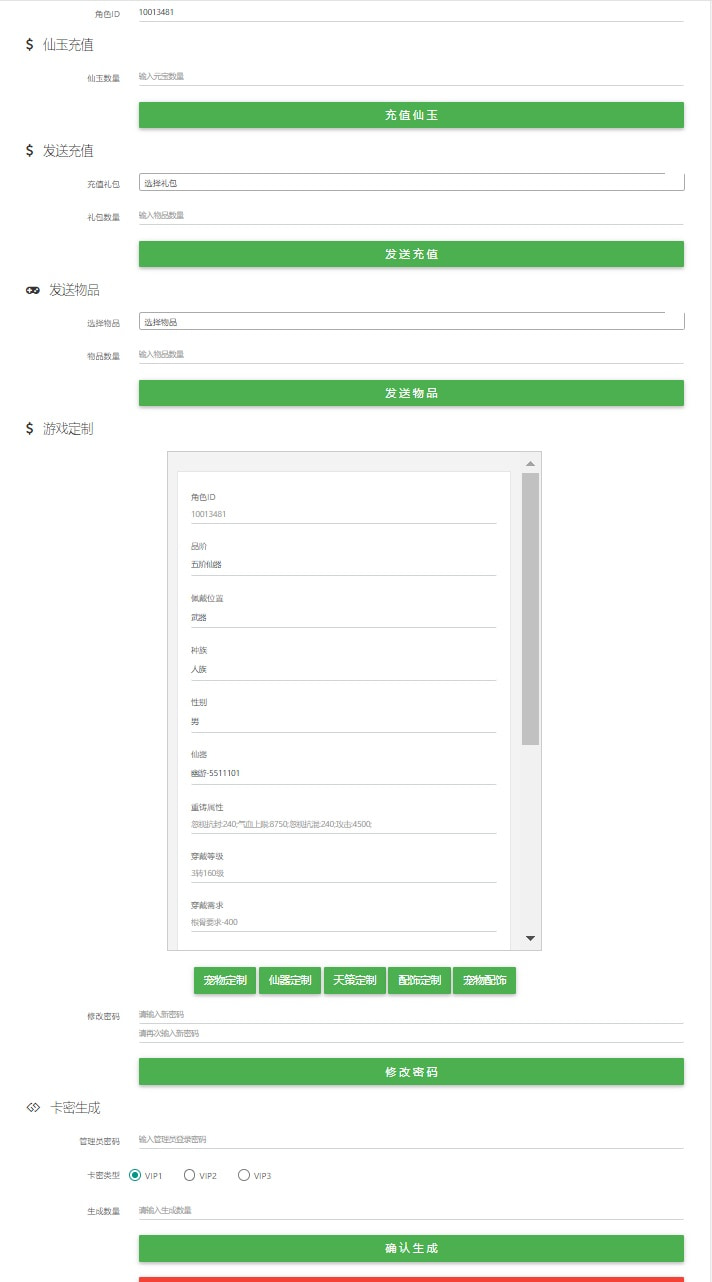Select the VIP1 card type
This screenshot has height=1282, width=712.
(x=135, y=1176)
